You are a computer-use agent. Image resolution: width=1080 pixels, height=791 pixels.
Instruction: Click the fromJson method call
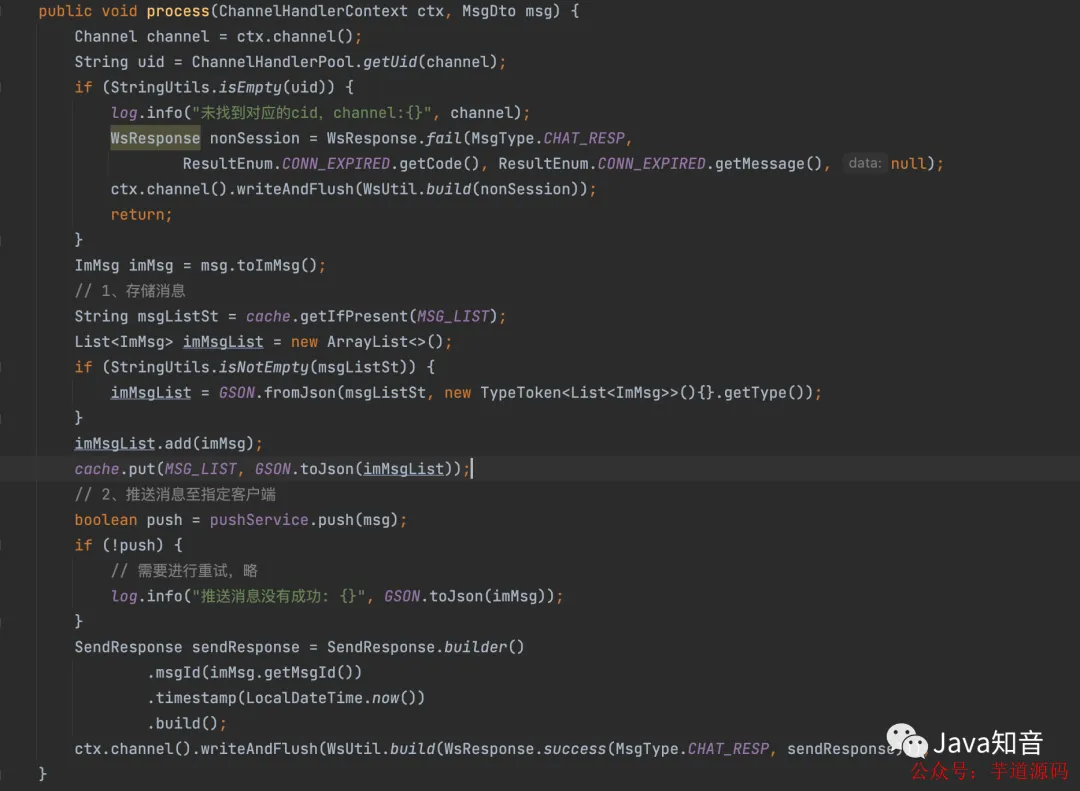(300, 393)
